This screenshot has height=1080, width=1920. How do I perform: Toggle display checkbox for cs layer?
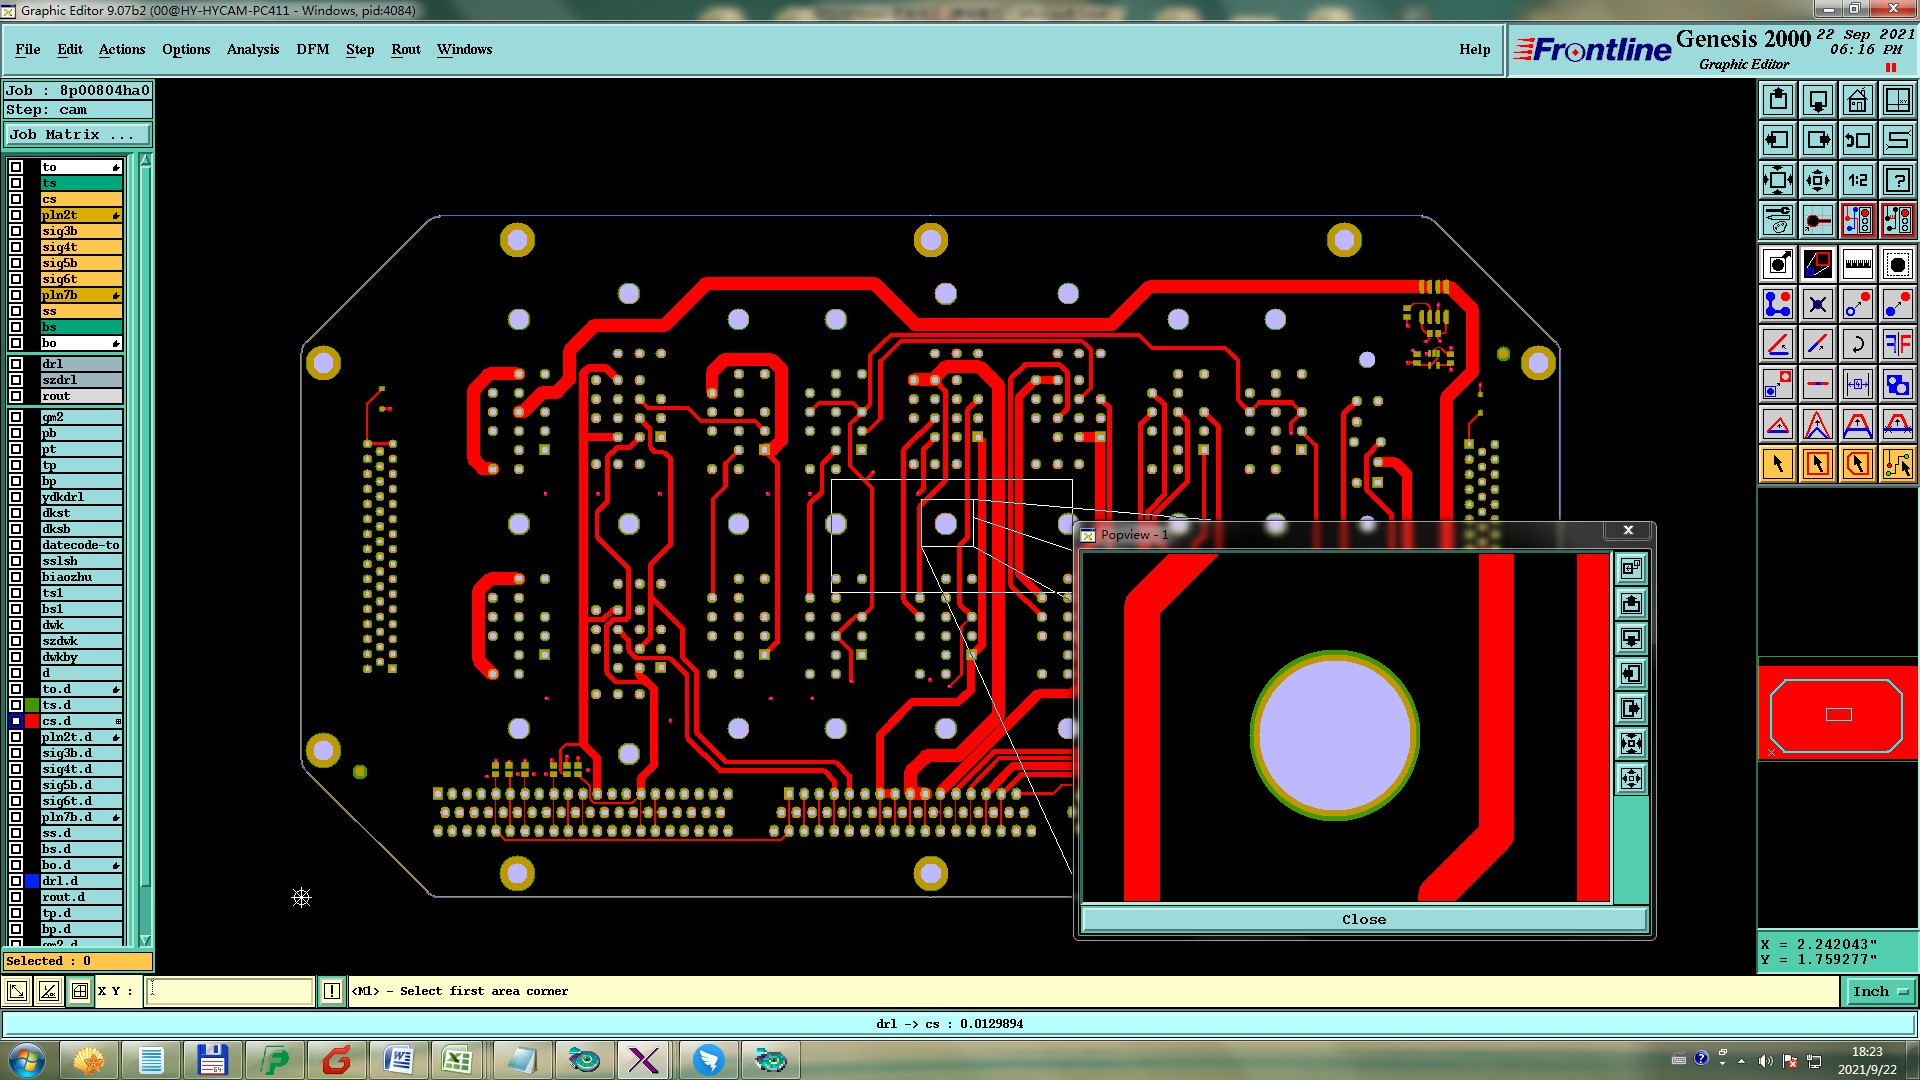[x=16, y=199]
